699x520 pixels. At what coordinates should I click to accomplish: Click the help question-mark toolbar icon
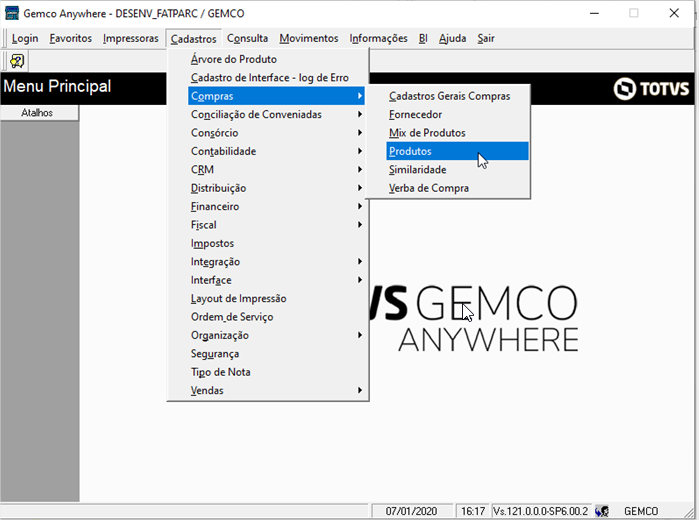pyautogui.click(x=17, y=61)
